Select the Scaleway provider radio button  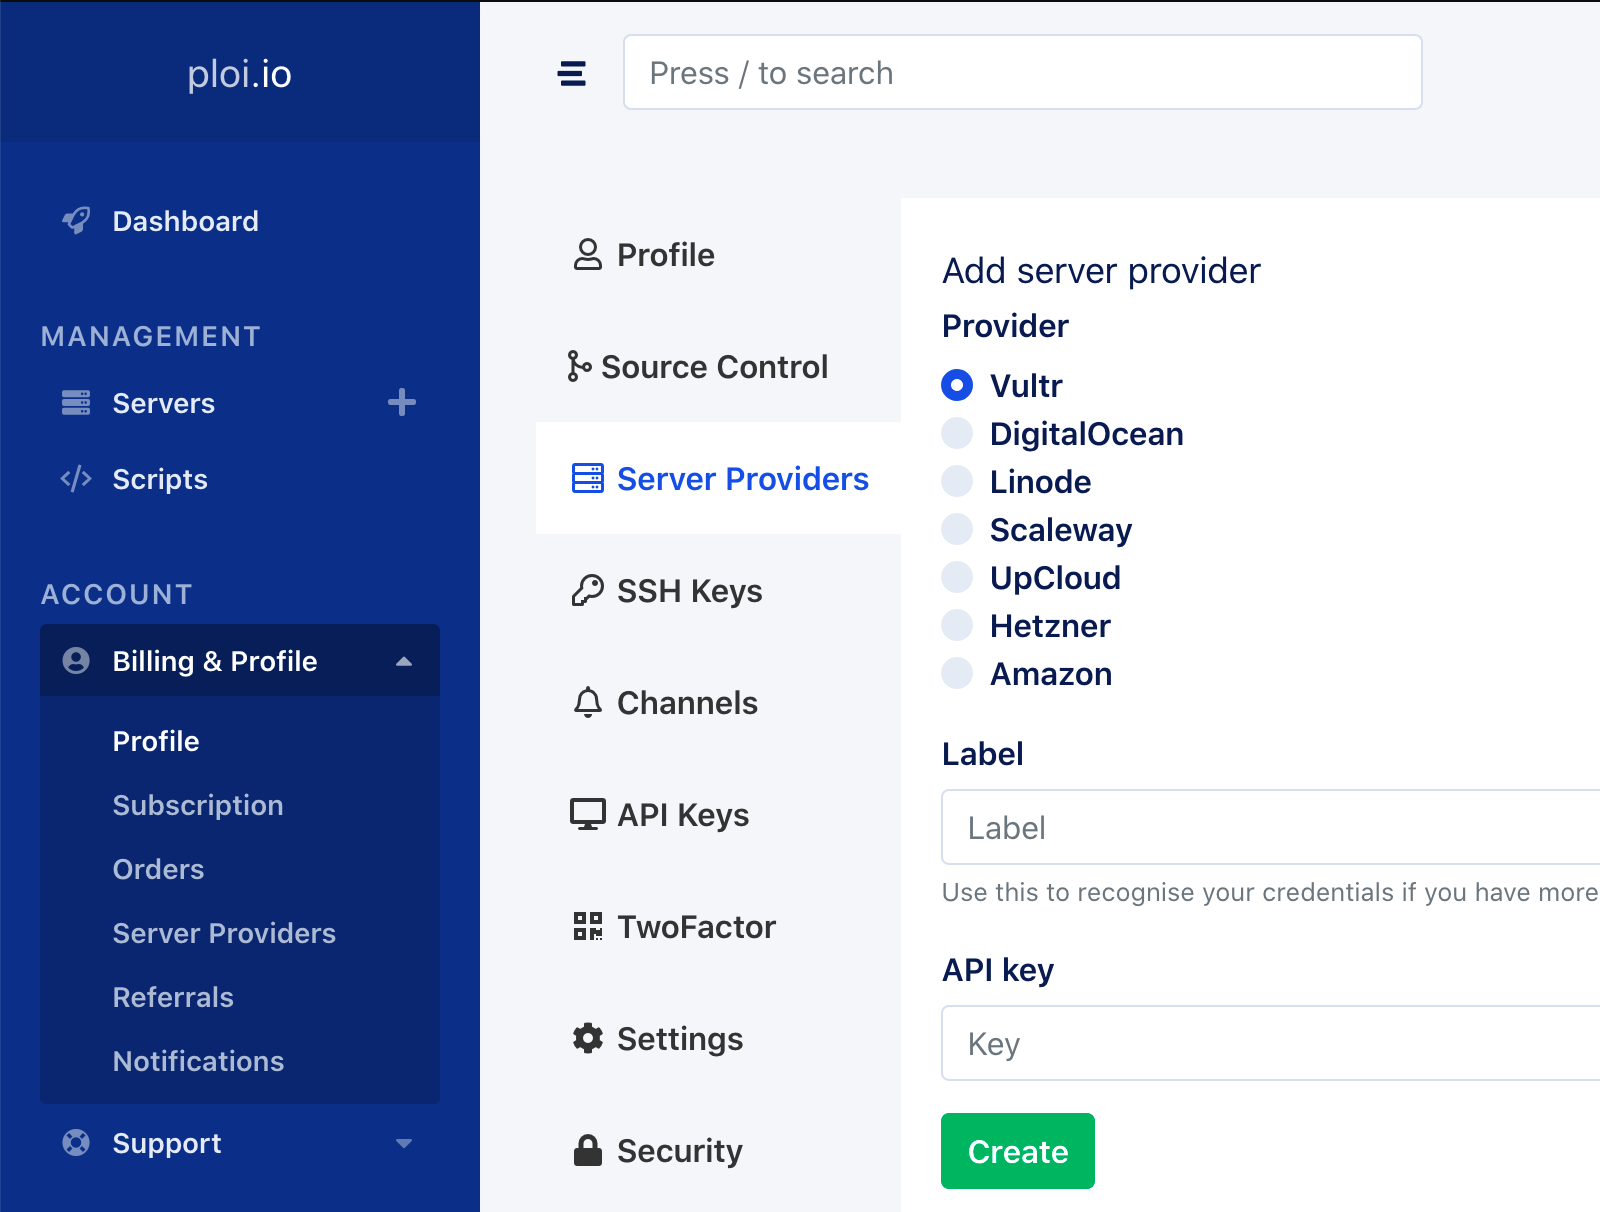point(957,529)
